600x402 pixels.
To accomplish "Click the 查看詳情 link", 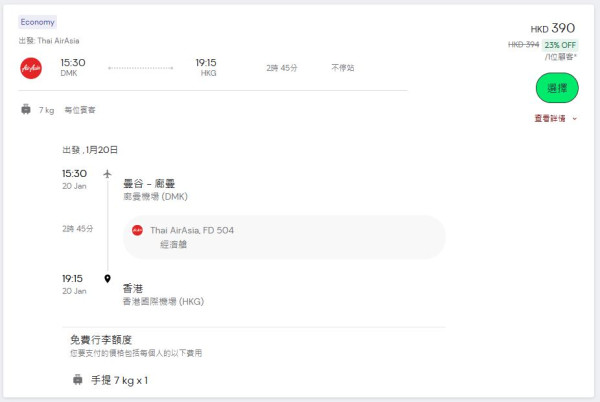I will (549, 118).
